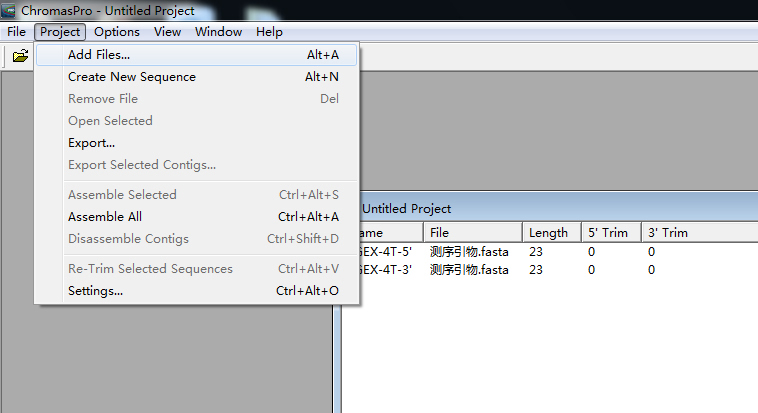The width and height of the screenshot is (758, 413).
Task: Click the 3' Trim column header
Action: click(x=668, y=233)
